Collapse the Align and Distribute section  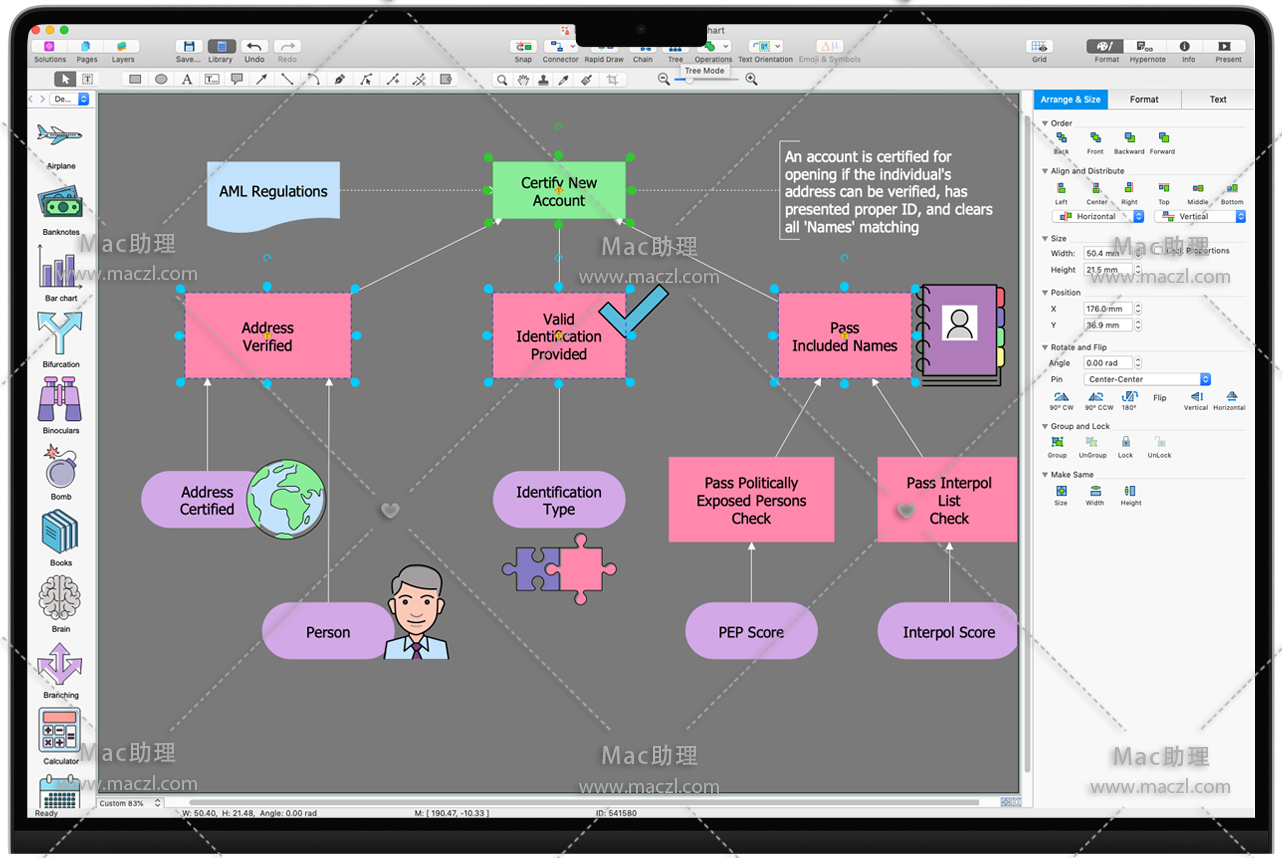point(1045,171)
